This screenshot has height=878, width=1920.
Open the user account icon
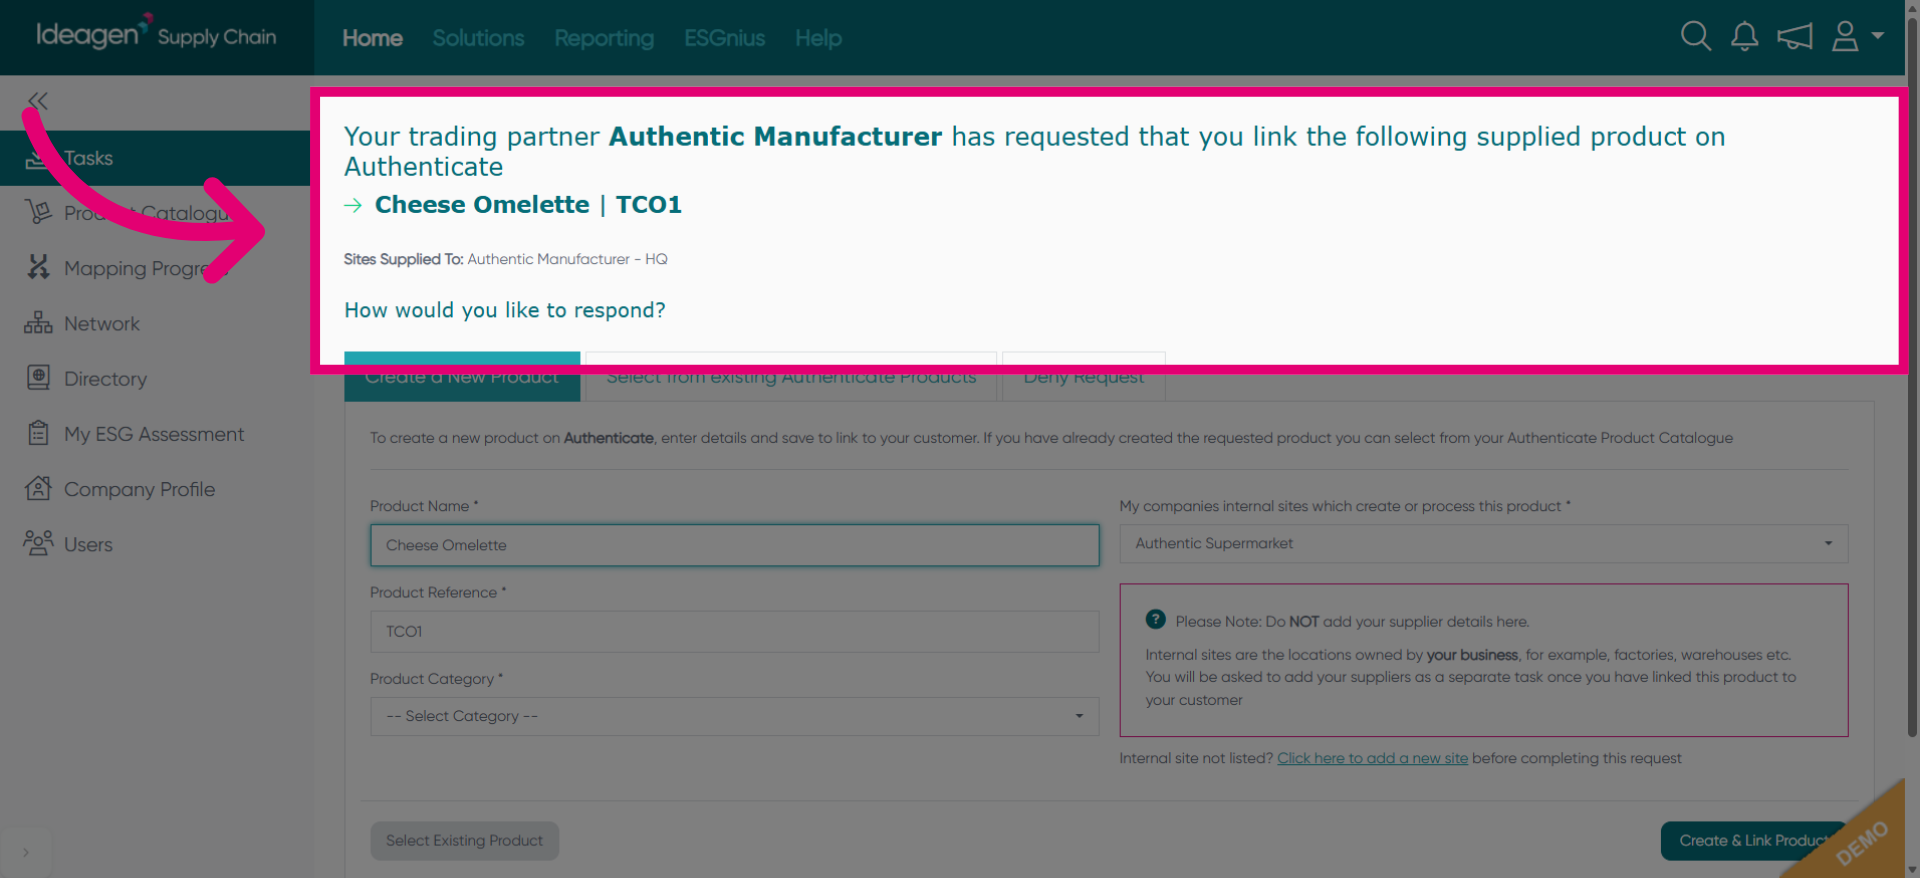1845,37
